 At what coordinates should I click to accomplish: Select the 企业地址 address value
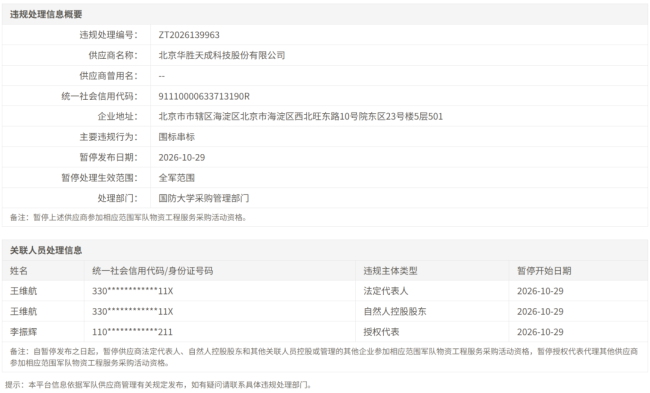point(301,116)
